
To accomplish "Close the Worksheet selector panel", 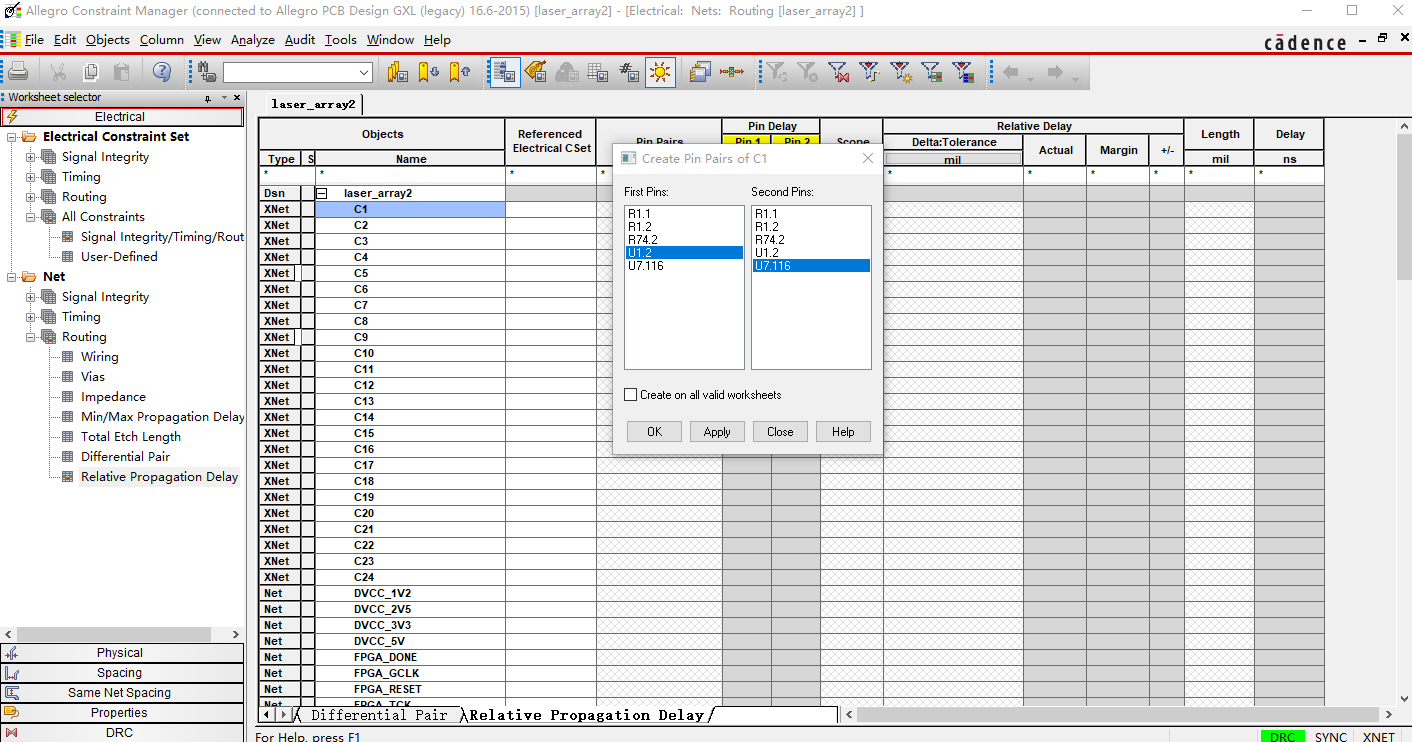I will (237, 98).
